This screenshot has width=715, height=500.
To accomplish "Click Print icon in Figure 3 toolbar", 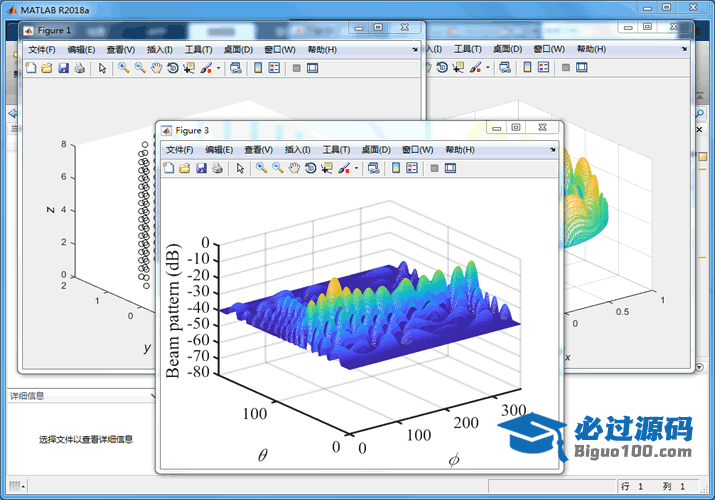I will [x=218, y=168].
